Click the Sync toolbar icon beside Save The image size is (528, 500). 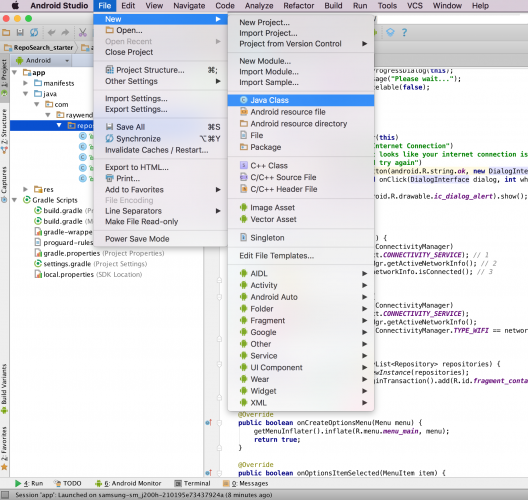pos(34,32)
